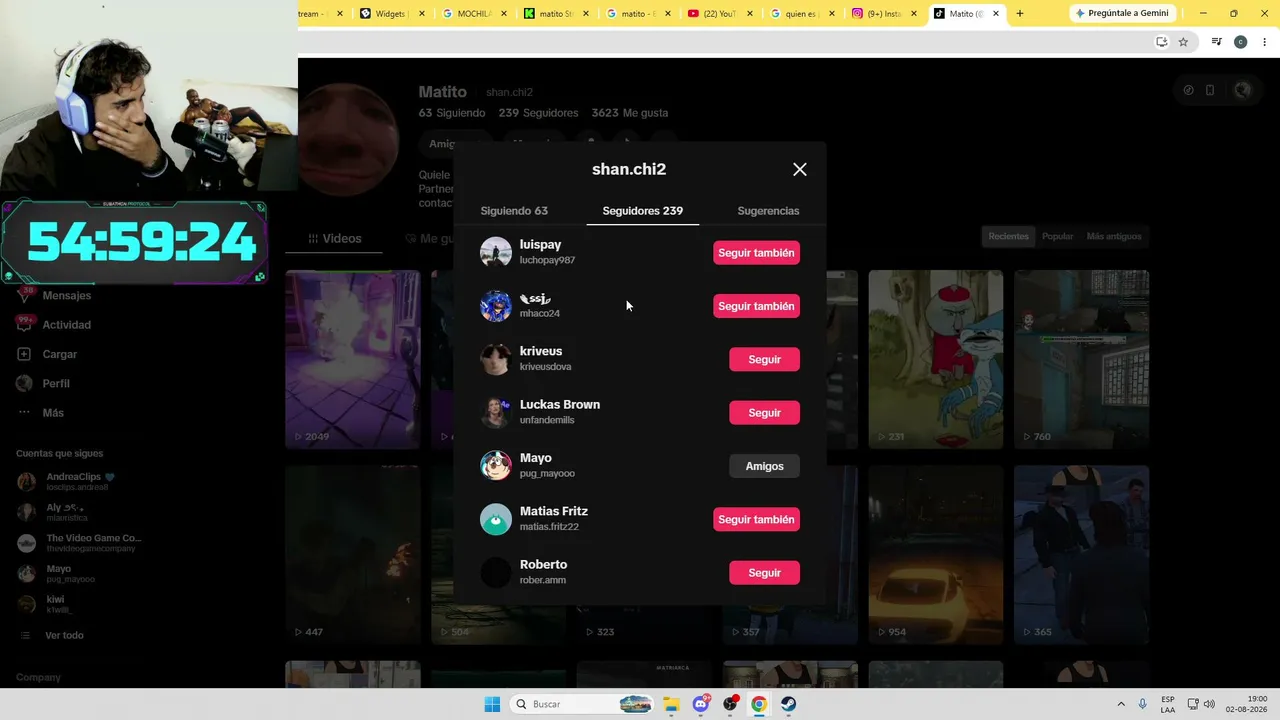Follow kriveus with the Seguir button
The height and width of the screenshot is (720, 1280).
(x=764, y=360)
